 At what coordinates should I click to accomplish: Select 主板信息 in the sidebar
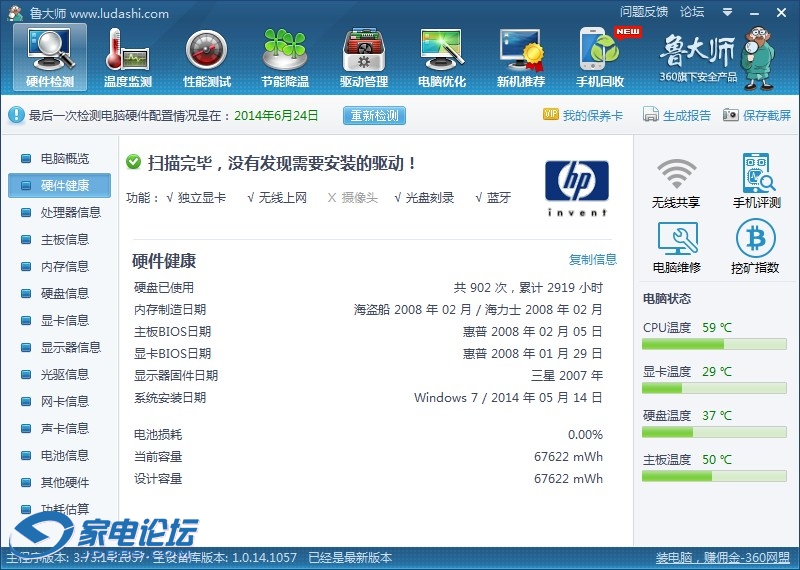[59, 239]
